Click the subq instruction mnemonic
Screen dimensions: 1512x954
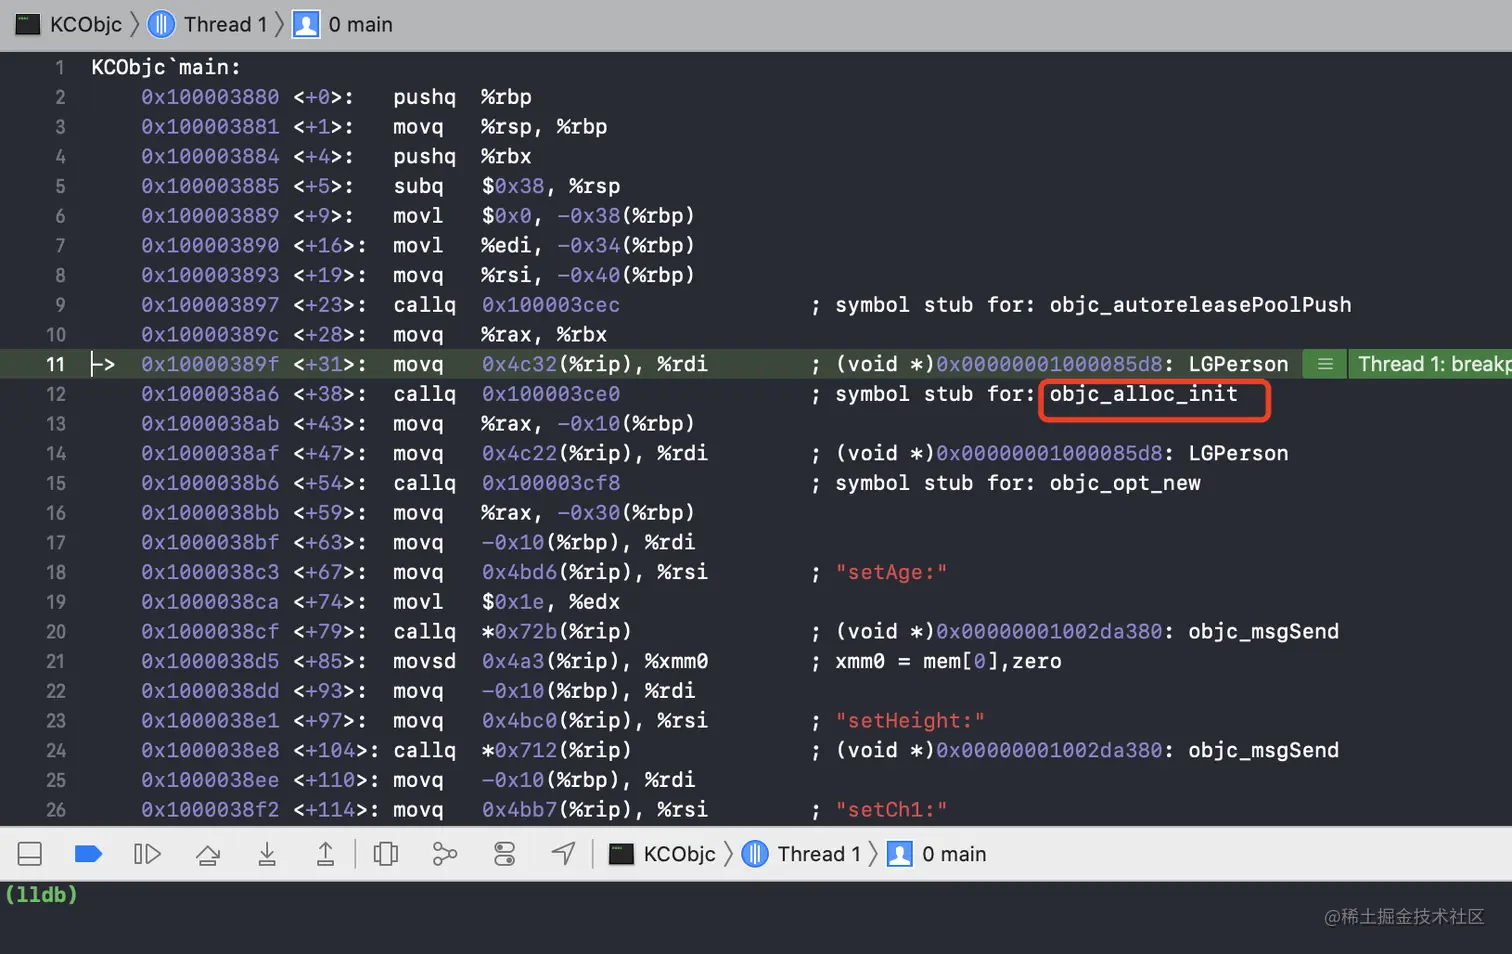418,186
